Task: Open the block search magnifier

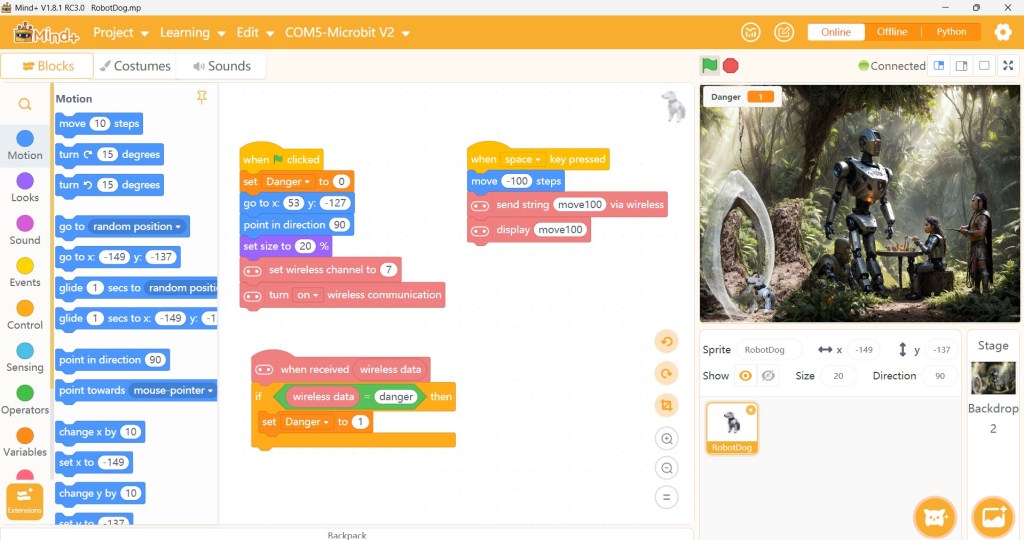Action: (25, 104)
